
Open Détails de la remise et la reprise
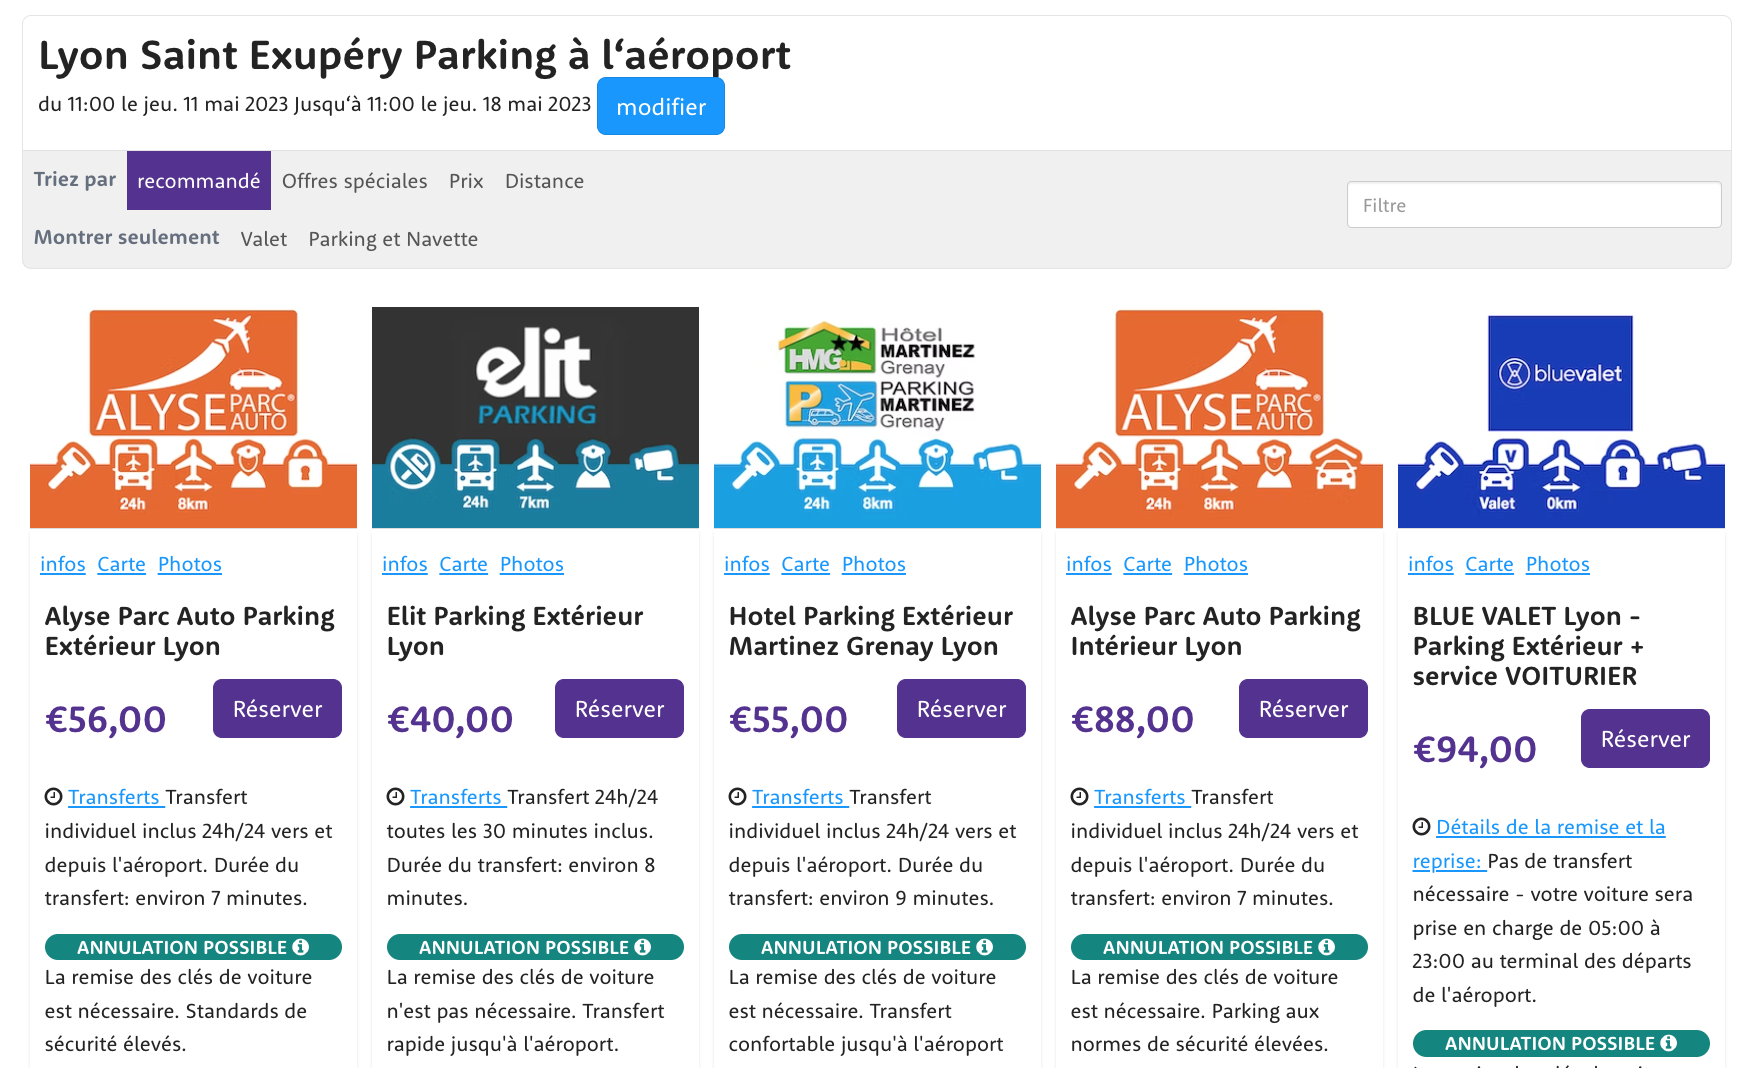(1550, 827)
